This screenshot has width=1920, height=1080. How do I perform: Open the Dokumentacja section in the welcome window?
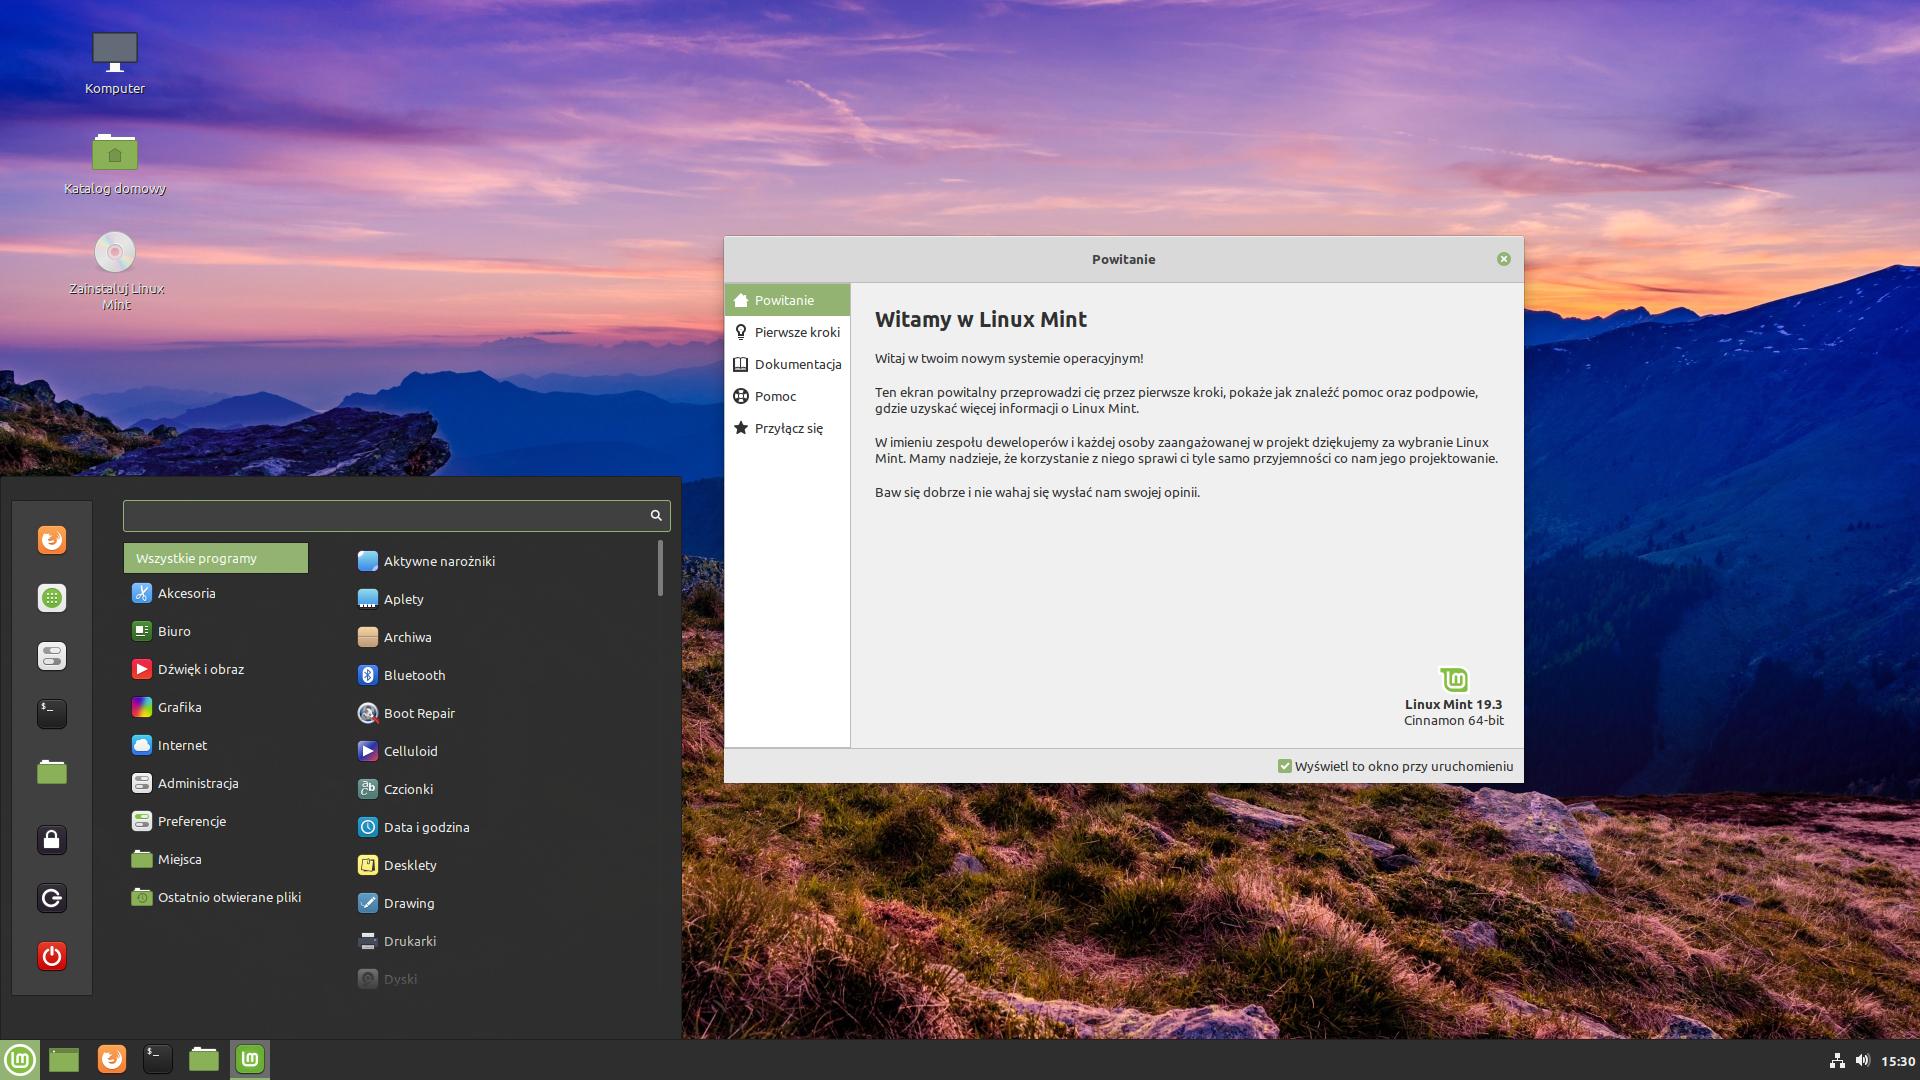point(797,364)
